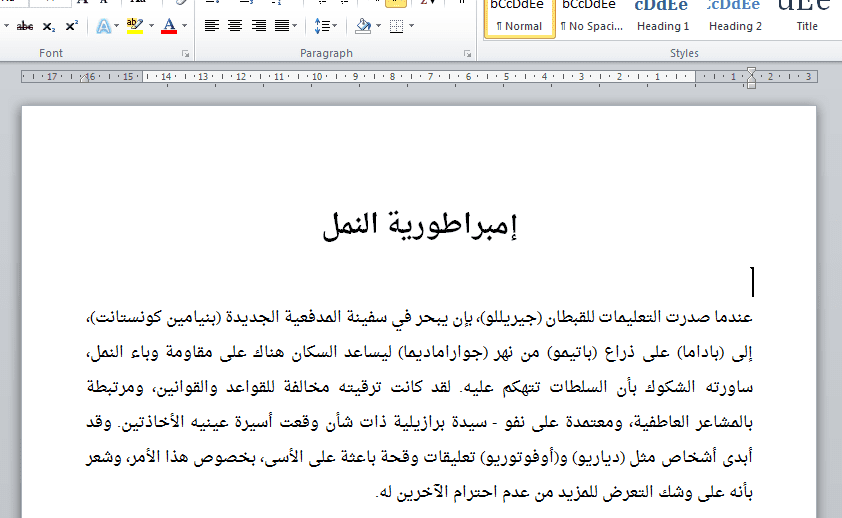
Task: Click the word برازيلية in the fourth line
Action: (x=419, y=423)
